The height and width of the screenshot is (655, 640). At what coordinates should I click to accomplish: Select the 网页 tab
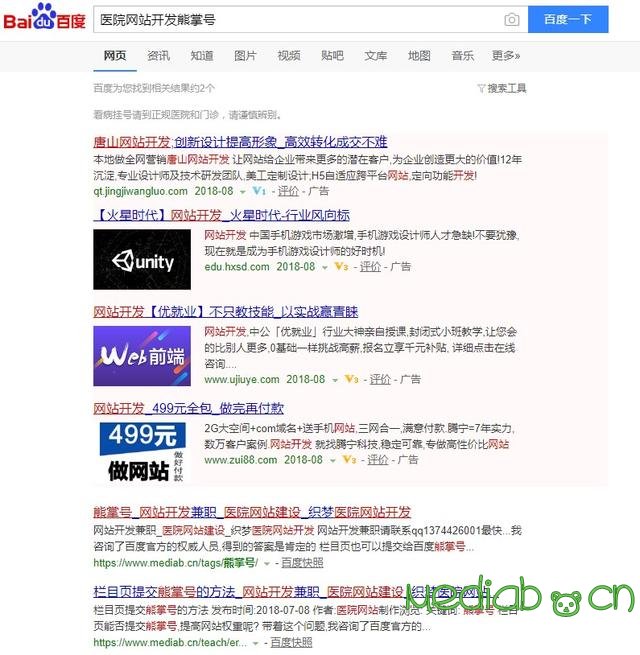click(115, 56)
